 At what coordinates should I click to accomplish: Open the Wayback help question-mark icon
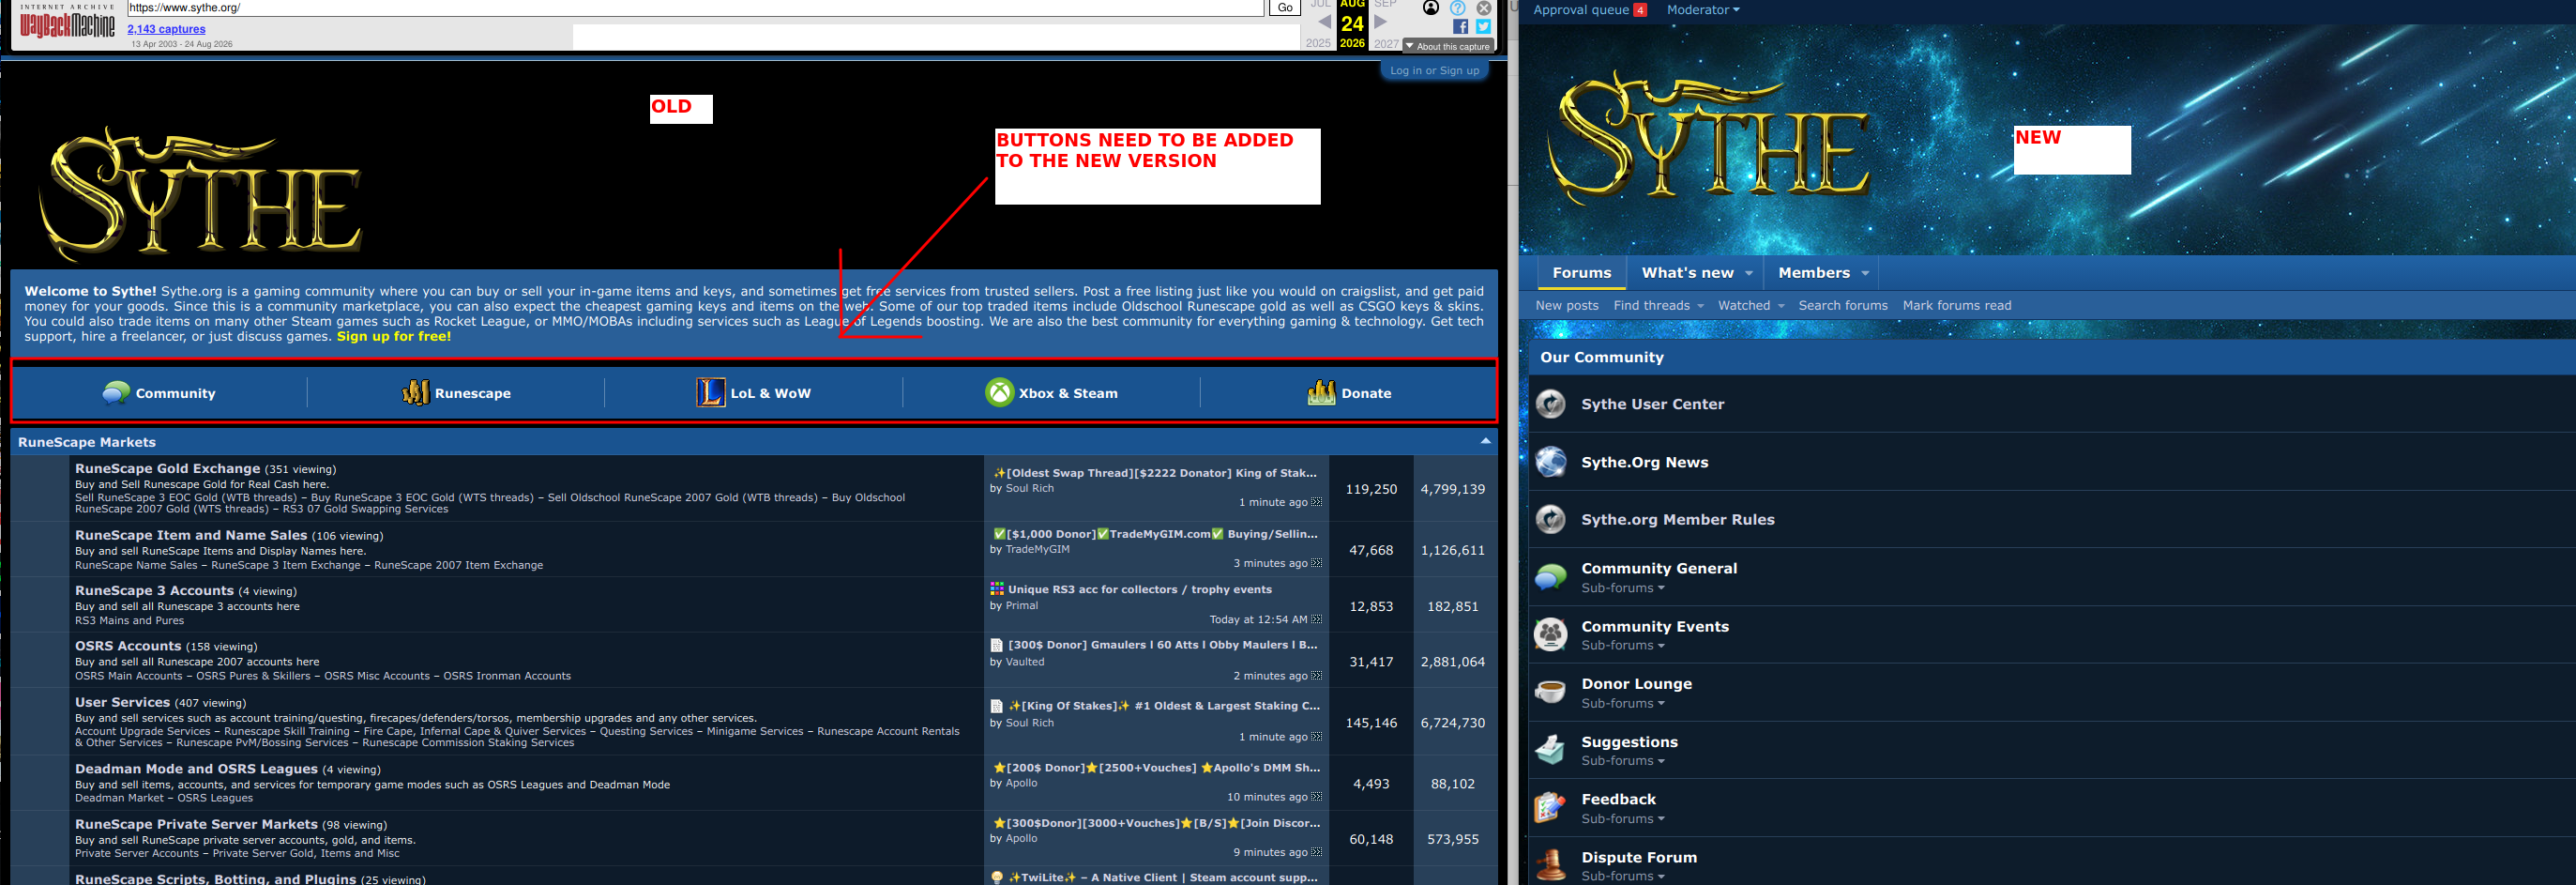1458,8
